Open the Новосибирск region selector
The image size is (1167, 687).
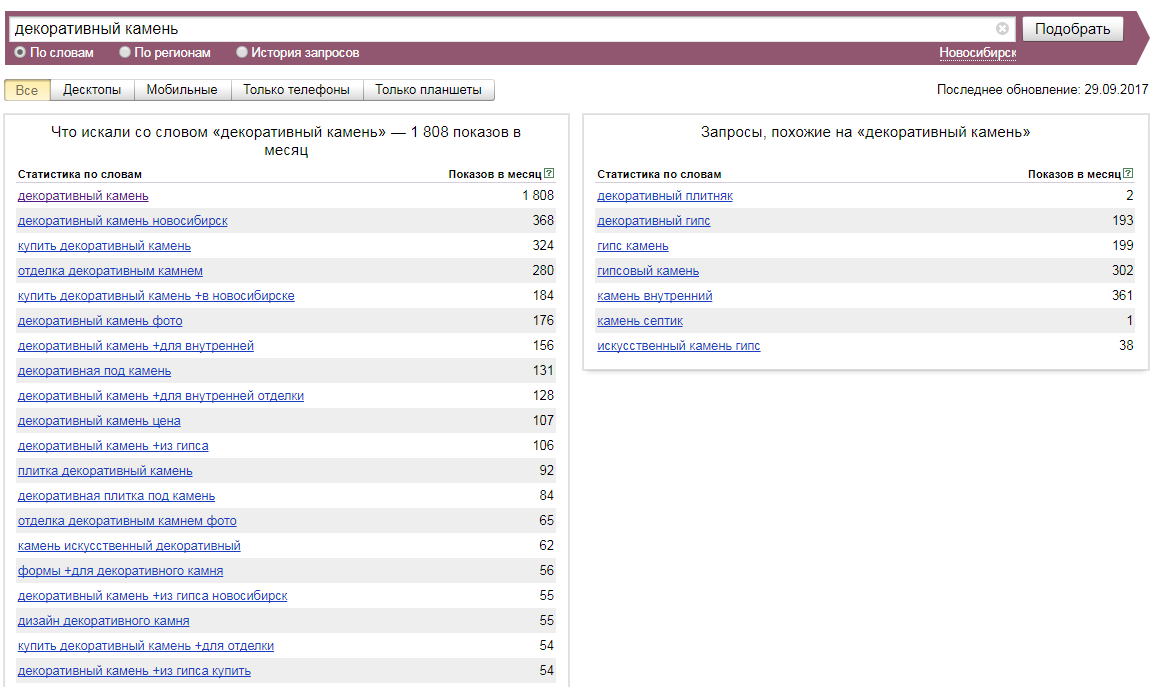(977, 53)
